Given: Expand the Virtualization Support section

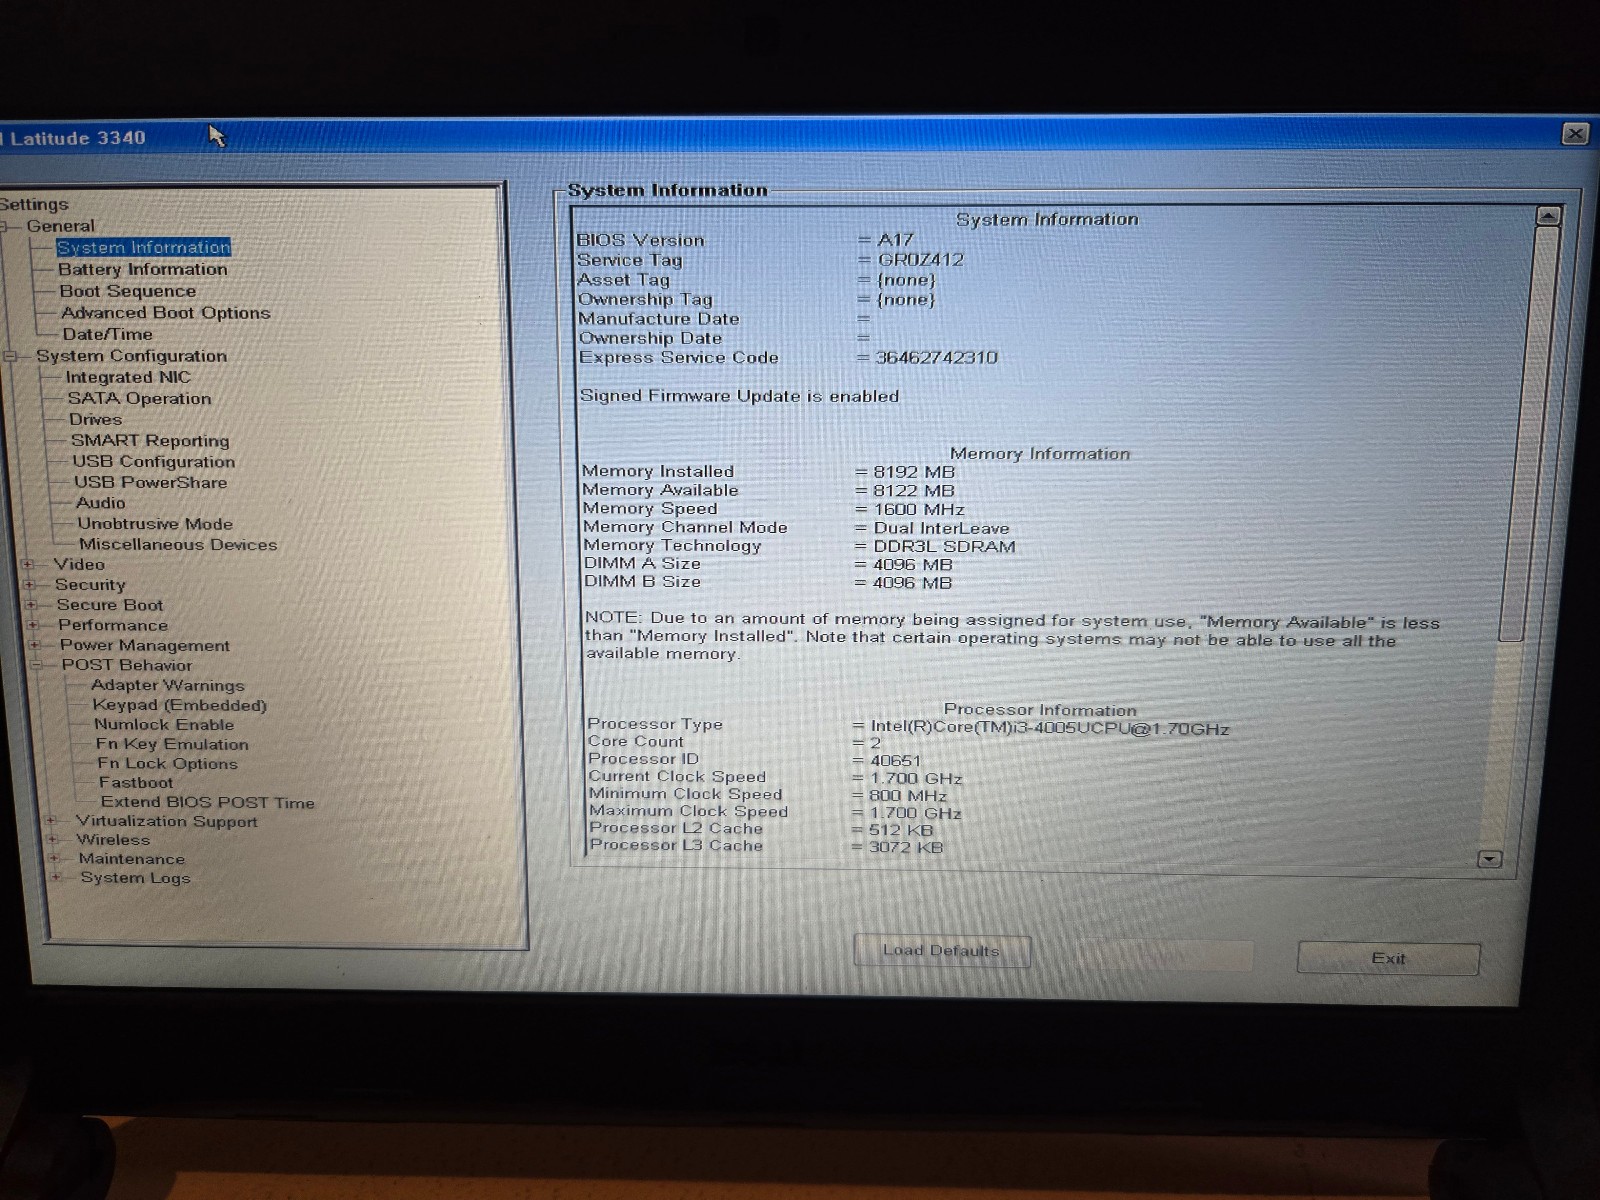Looking at the screenshot, I should [x=52, y=821].
